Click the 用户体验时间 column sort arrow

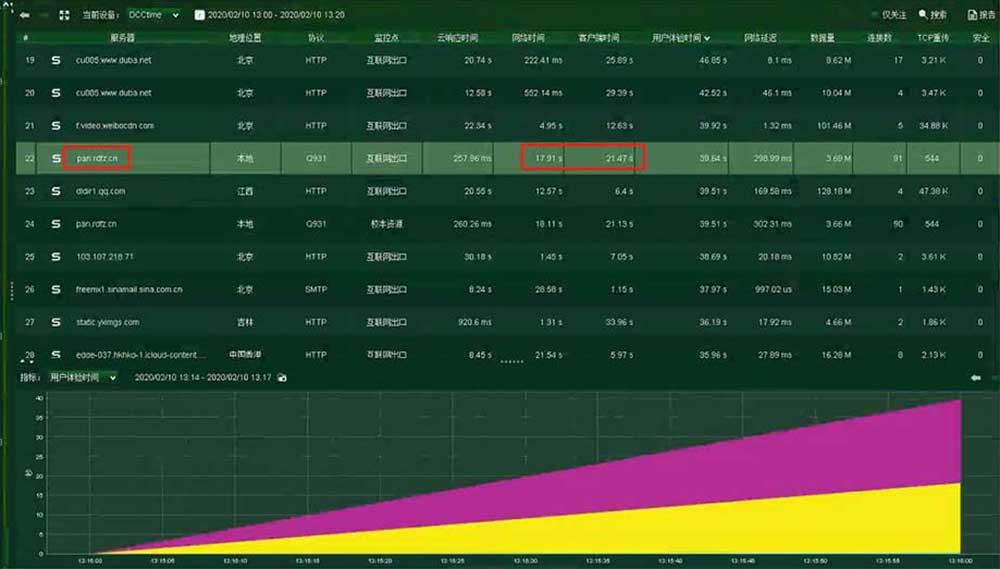[707, 38]
